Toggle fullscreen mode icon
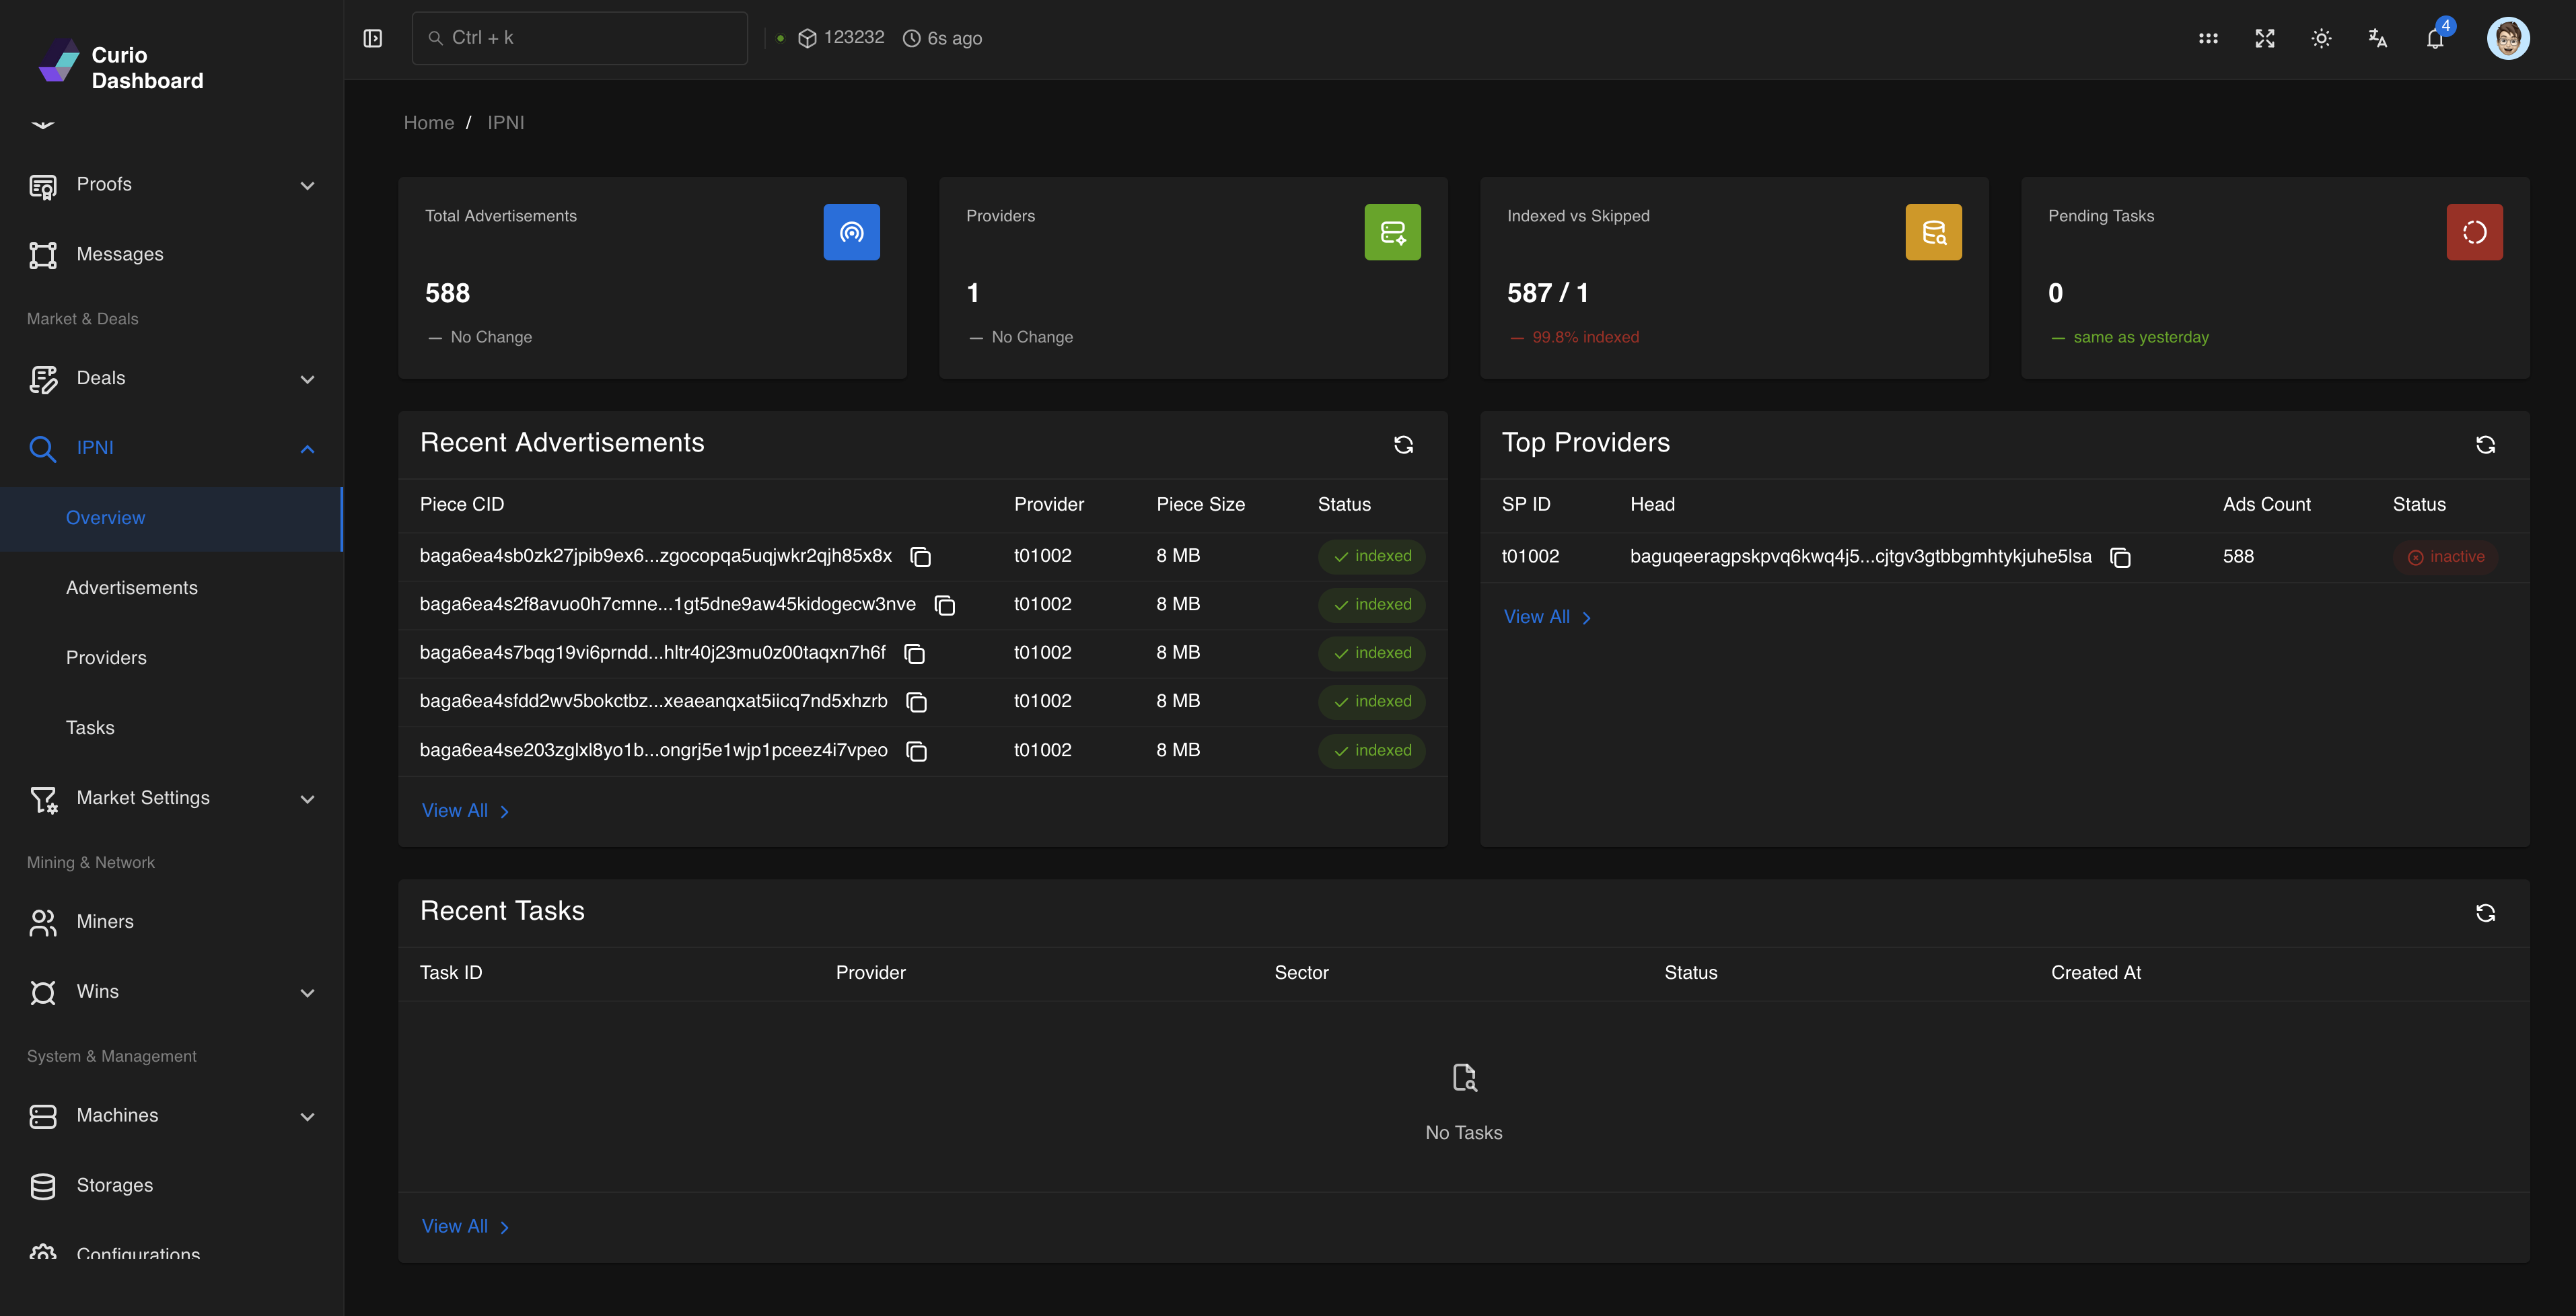This screenshot has width=2576, height=1316. (2264, 38)
